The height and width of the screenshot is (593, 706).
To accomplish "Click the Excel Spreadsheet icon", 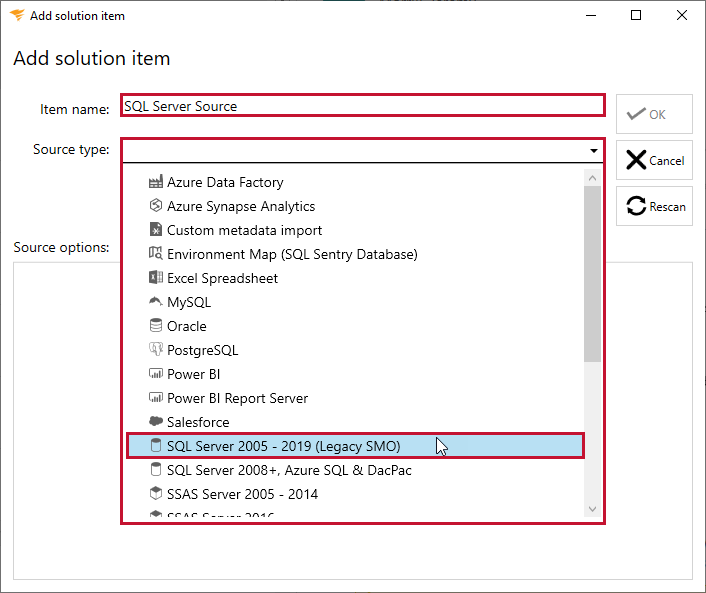I will tap(155, 277).
